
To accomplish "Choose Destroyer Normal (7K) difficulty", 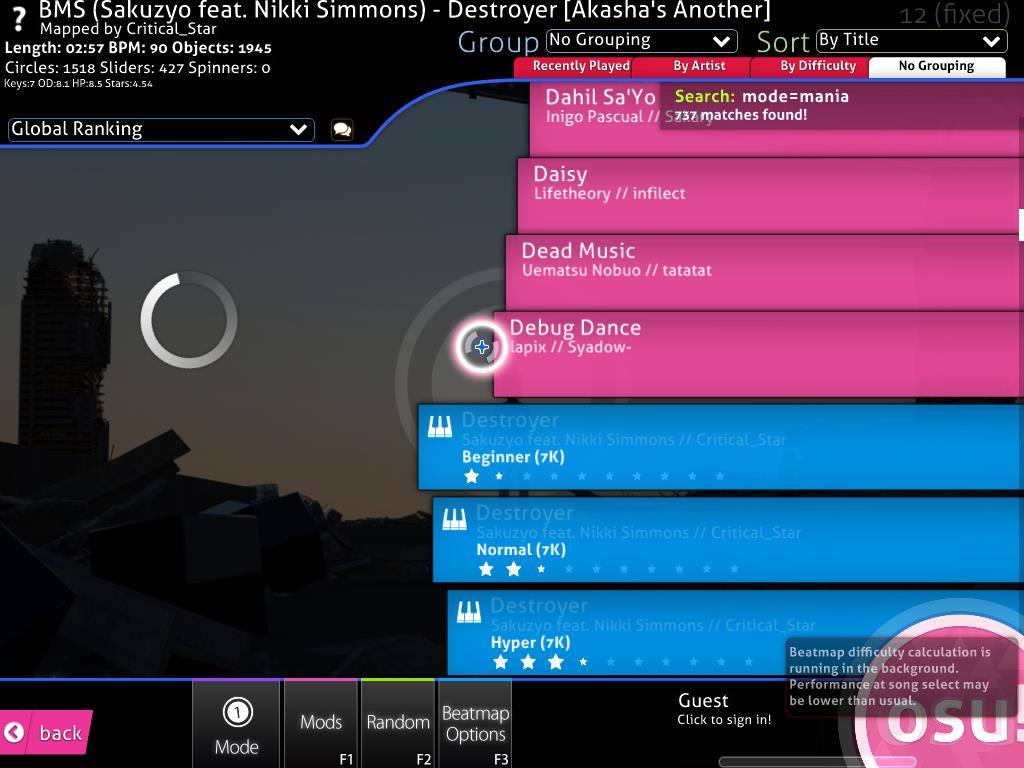I will coord(728,539).
